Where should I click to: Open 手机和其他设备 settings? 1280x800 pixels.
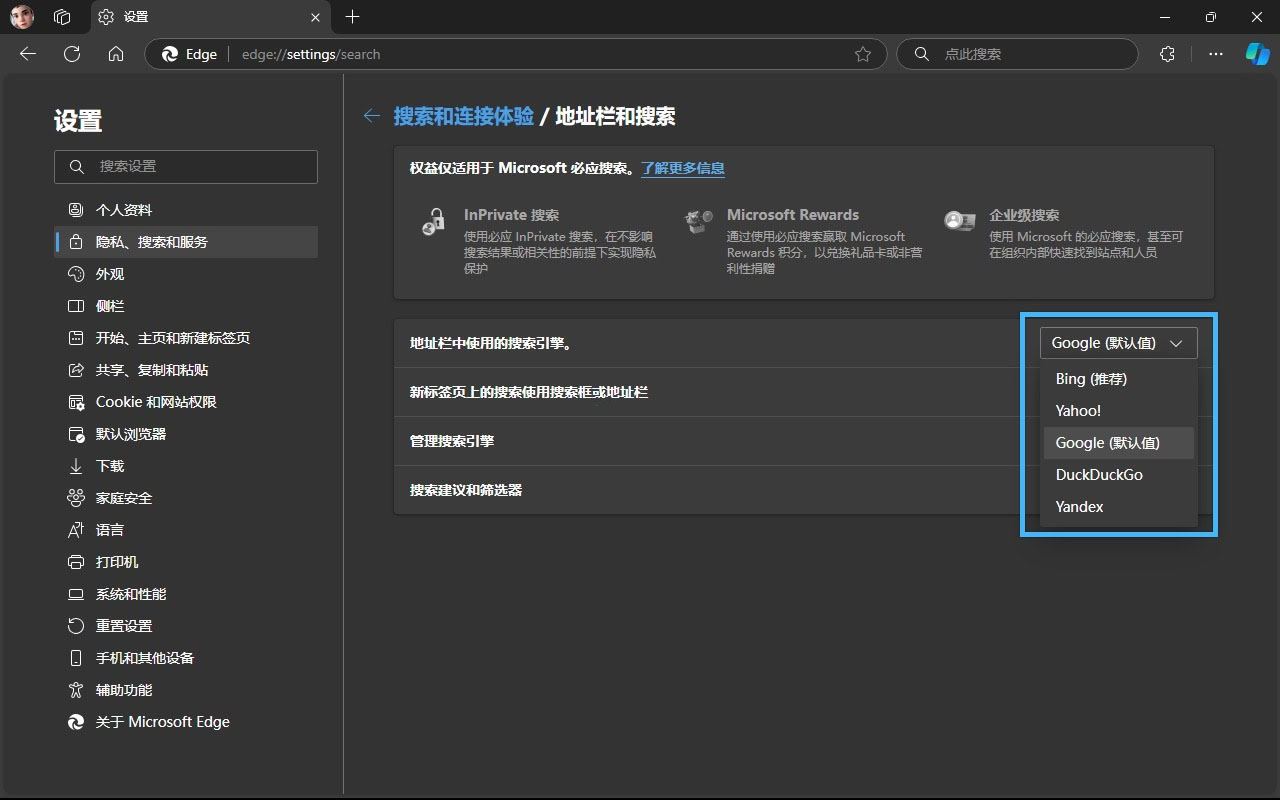tap(186, 658)
